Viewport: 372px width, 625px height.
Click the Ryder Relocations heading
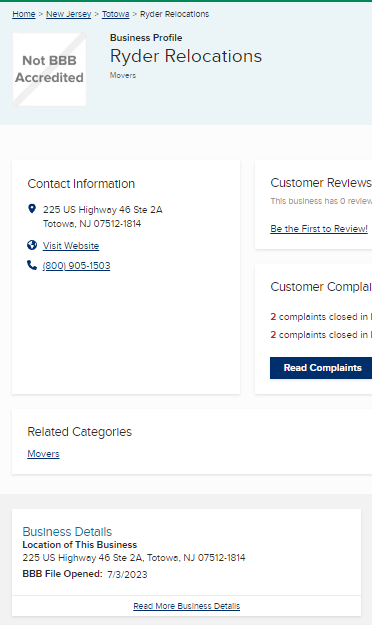(x=186, y=56)
